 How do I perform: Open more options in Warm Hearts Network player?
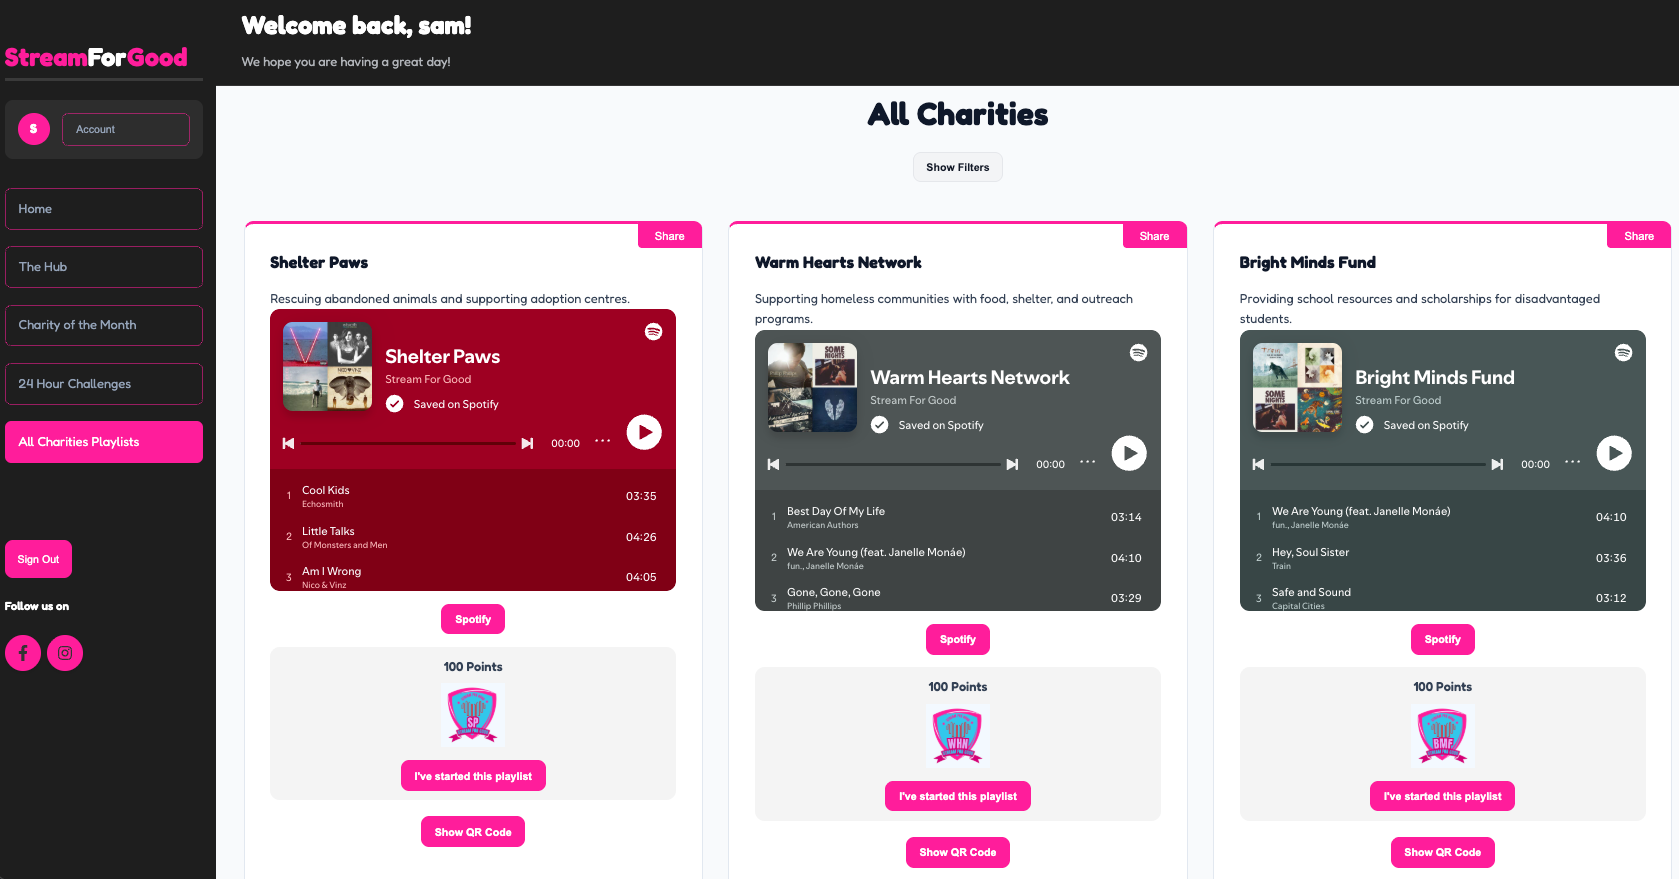[1087, 462]
